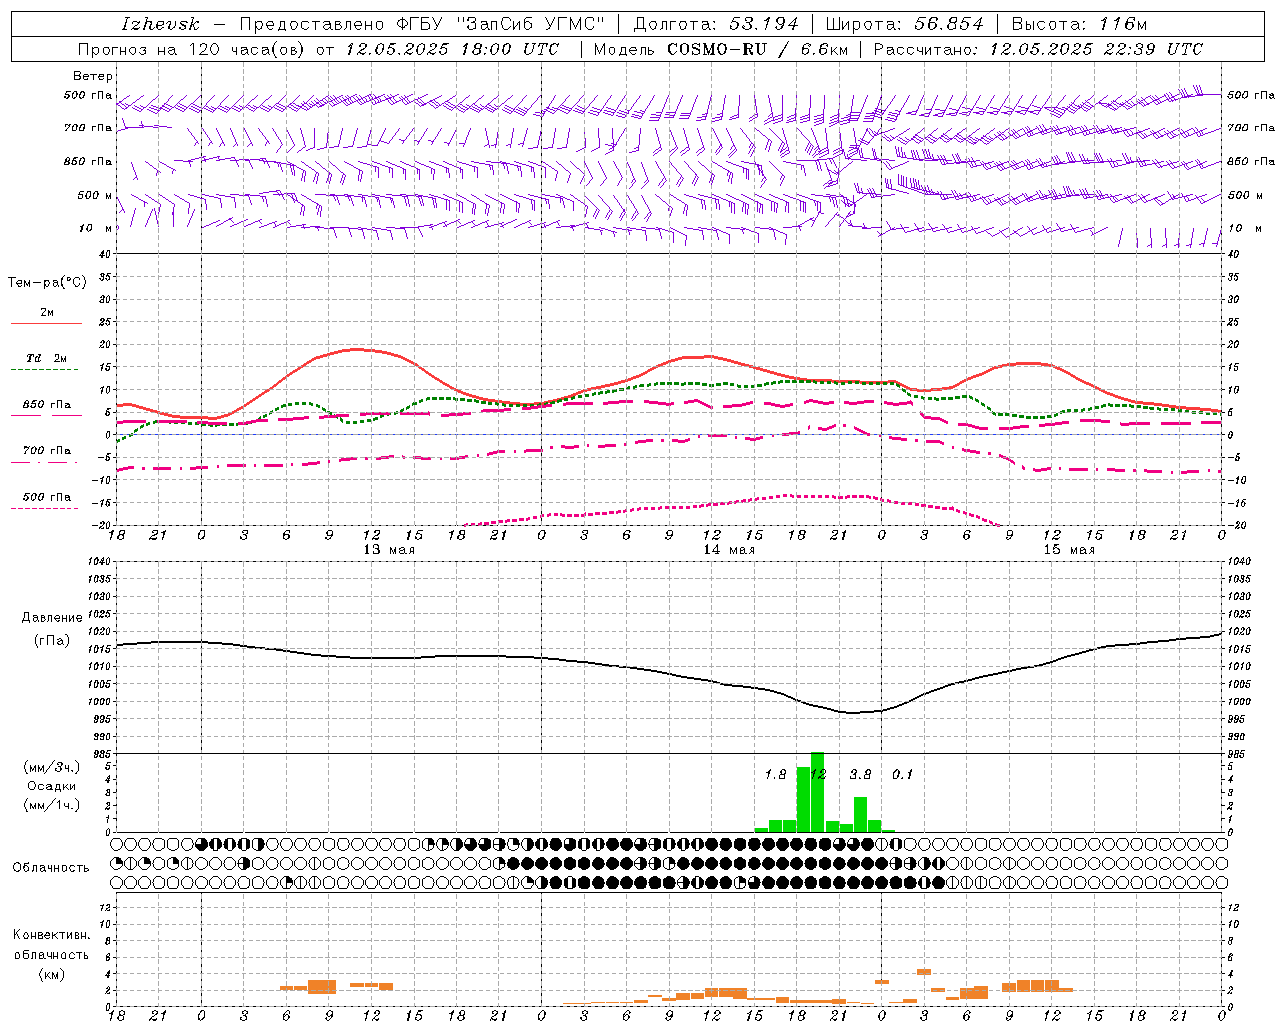Click the solid line sample under 2м legend
Viewport: 1280px width, 1024px height.
click(x=47, y=324)
